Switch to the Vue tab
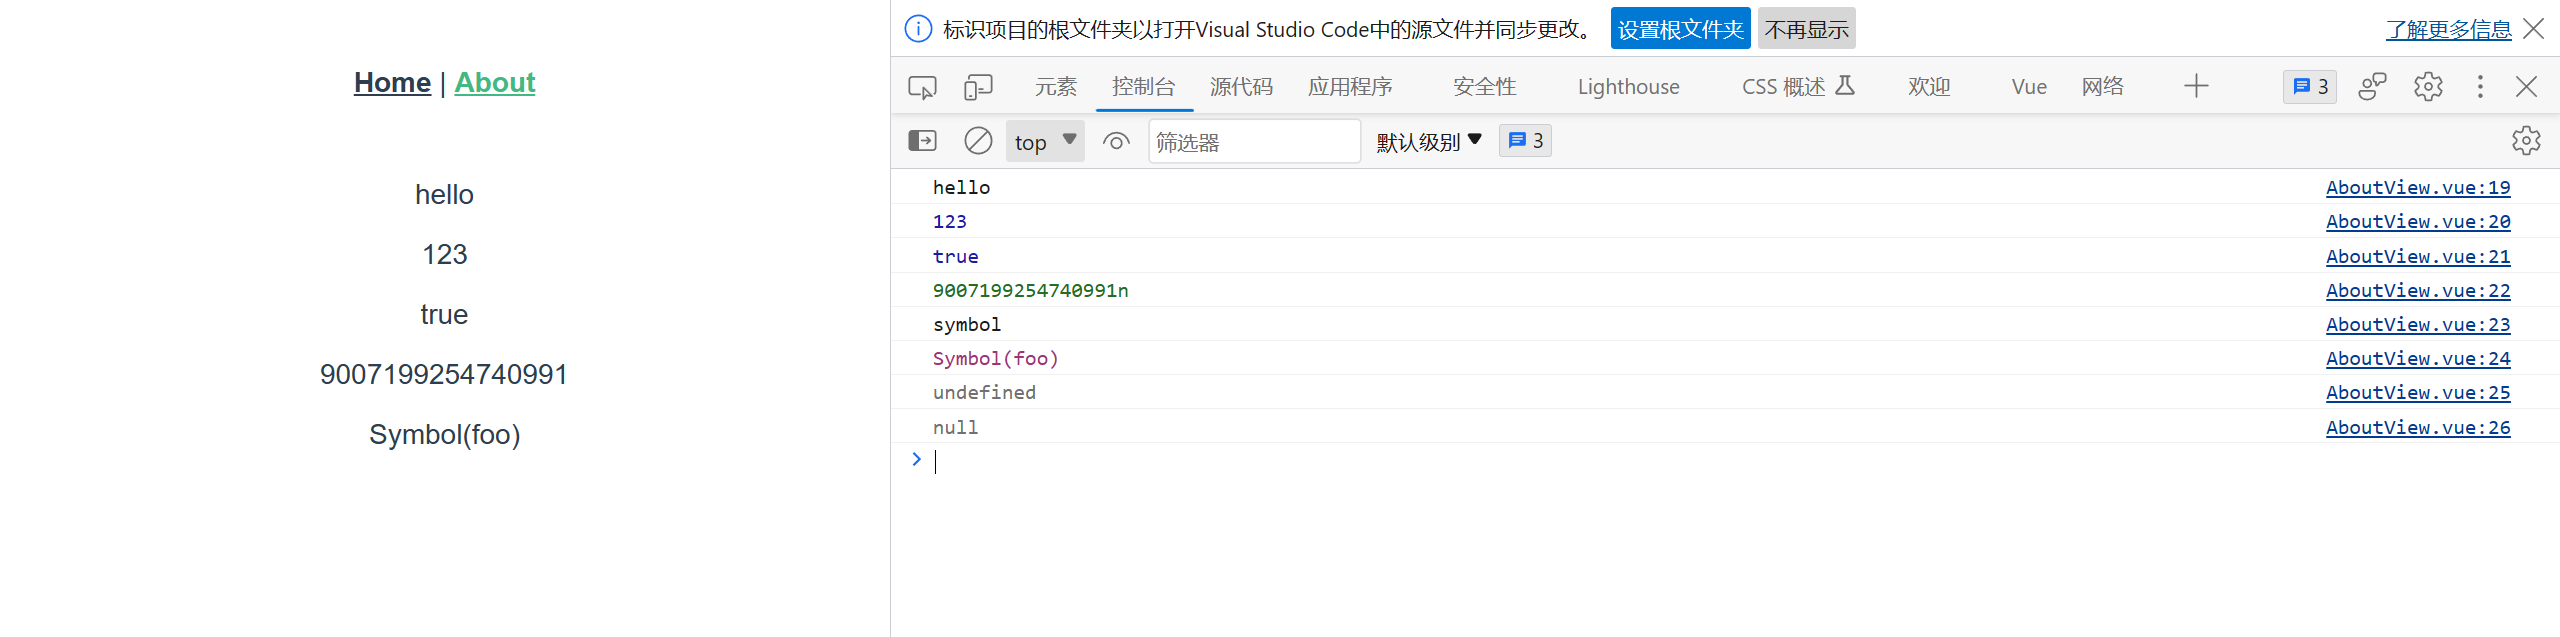This screenshot has height=637, width=2560. click(x=2029, y=87)
